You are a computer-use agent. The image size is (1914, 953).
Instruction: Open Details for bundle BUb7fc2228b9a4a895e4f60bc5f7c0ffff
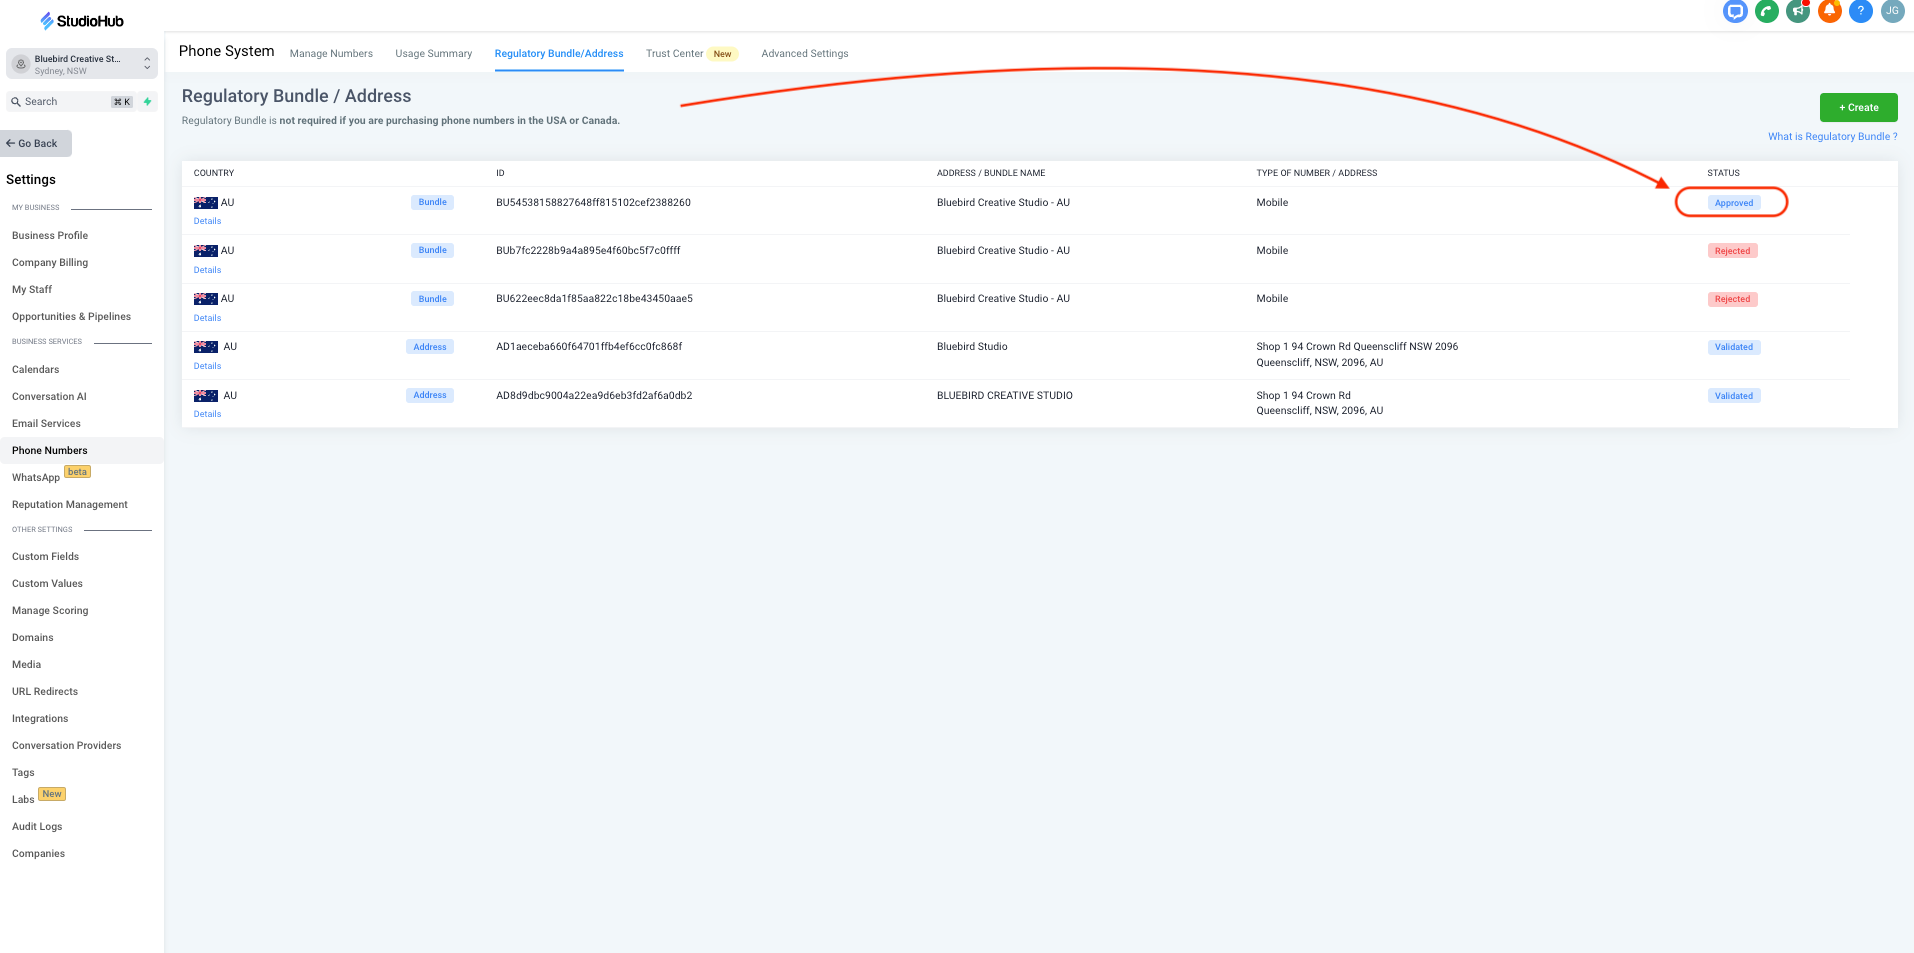coord(208,270)
